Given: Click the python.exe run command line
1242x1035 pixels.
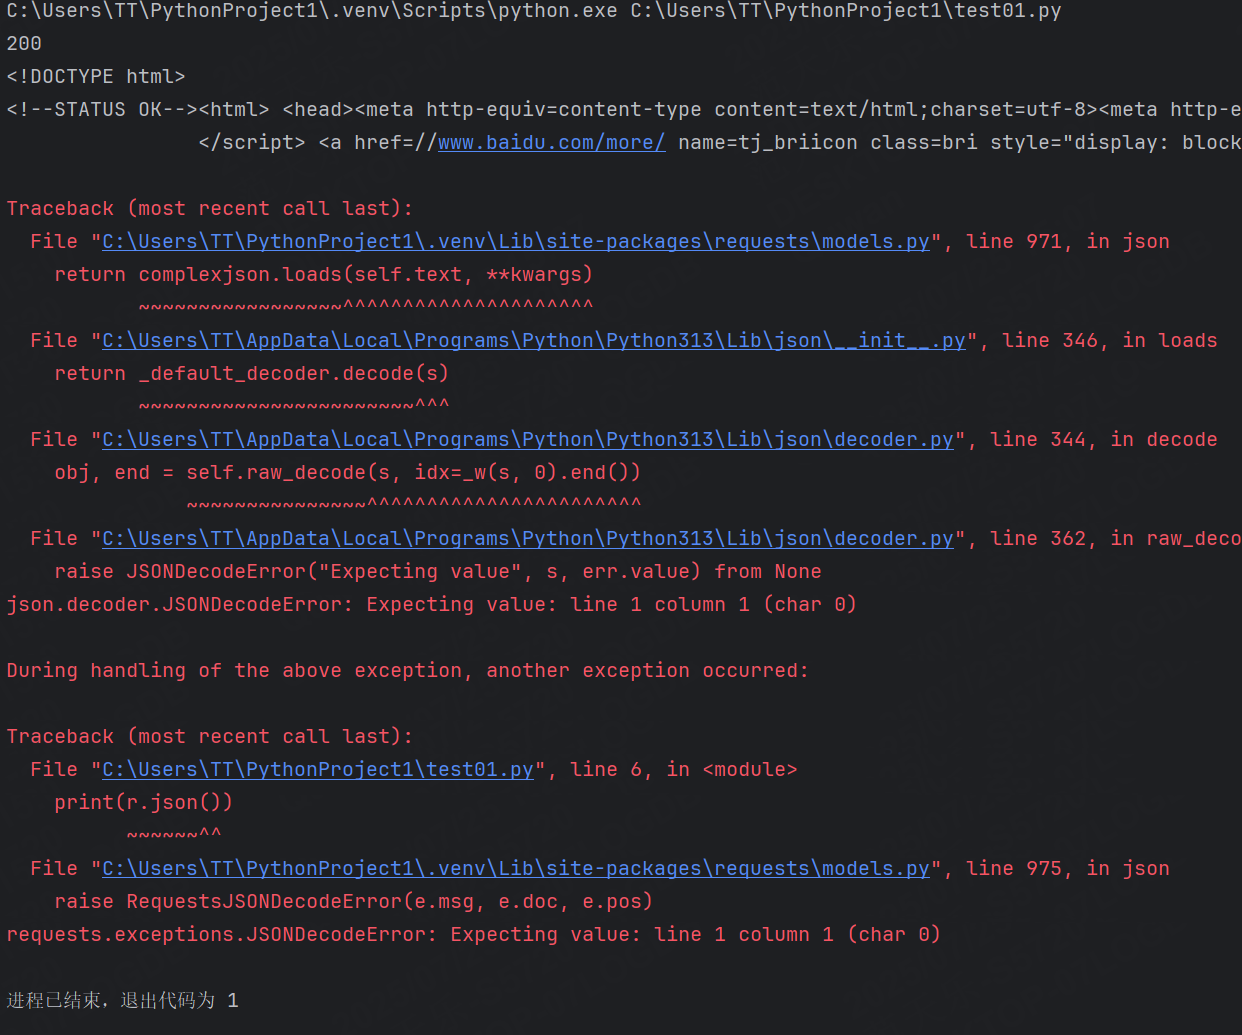Looking at the screenshot, I should pyautogui.click(x=534, y=11).
